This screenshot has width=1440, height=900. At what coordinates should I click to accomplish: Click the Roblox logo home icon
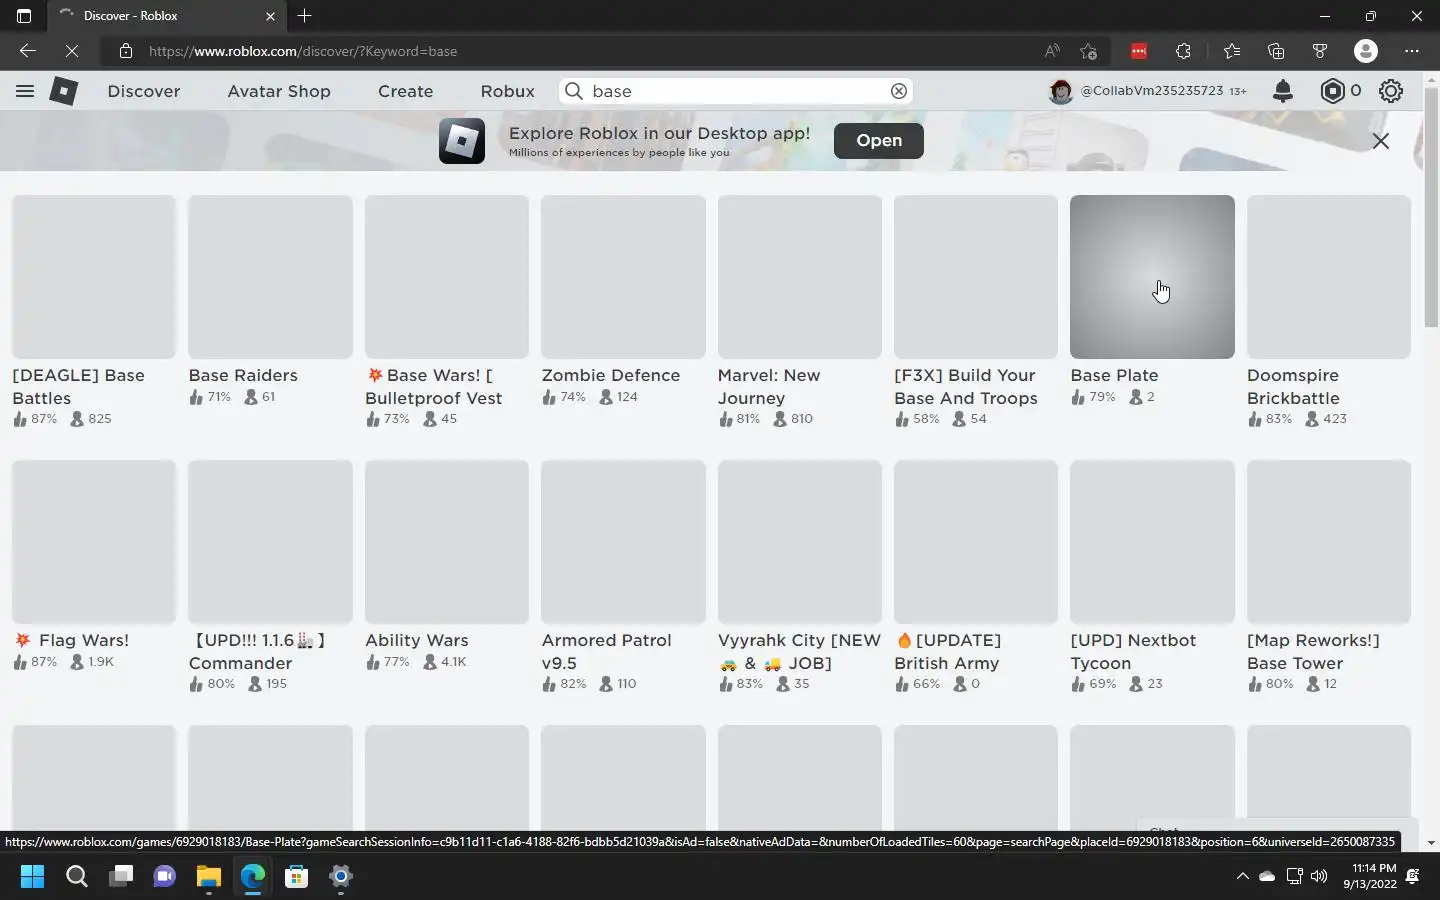[64, 91]
